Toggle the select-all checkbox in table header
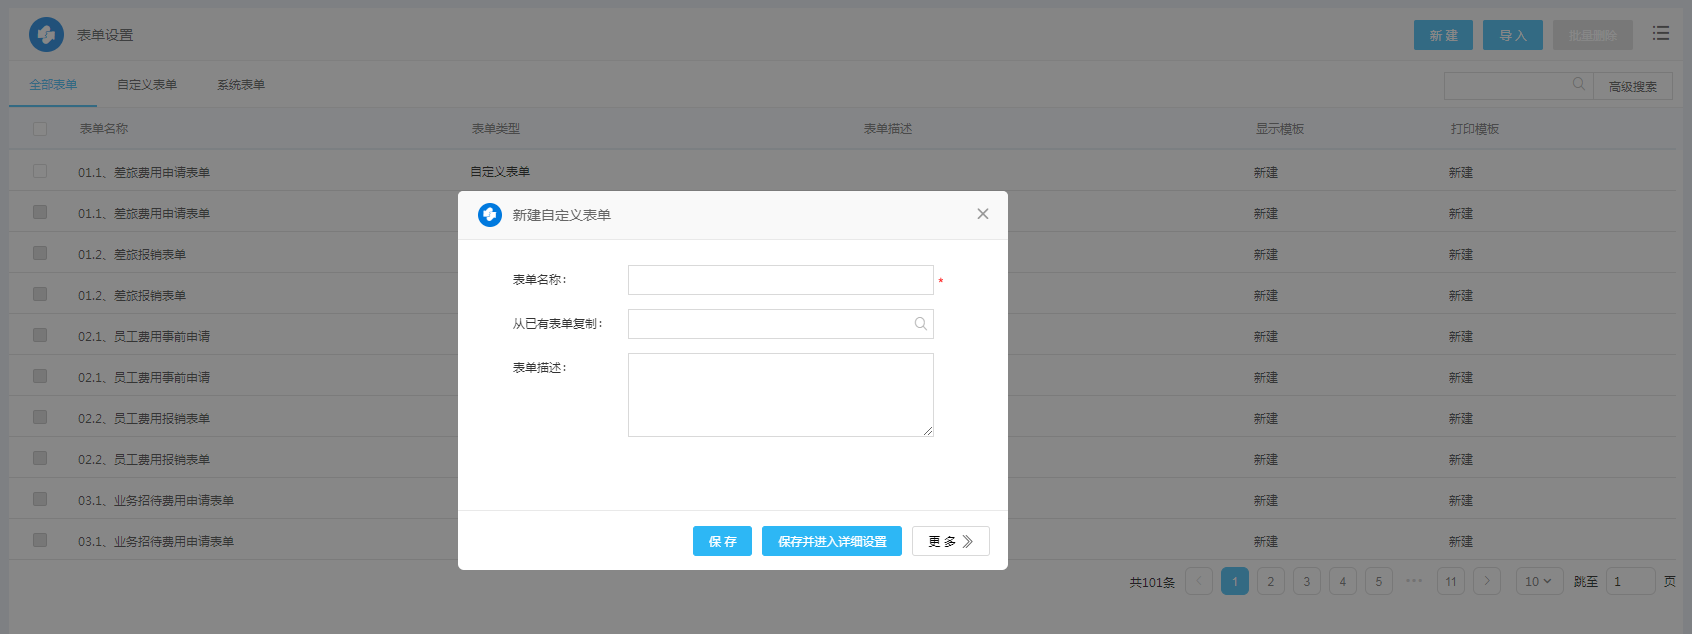 tap(40, 129)
